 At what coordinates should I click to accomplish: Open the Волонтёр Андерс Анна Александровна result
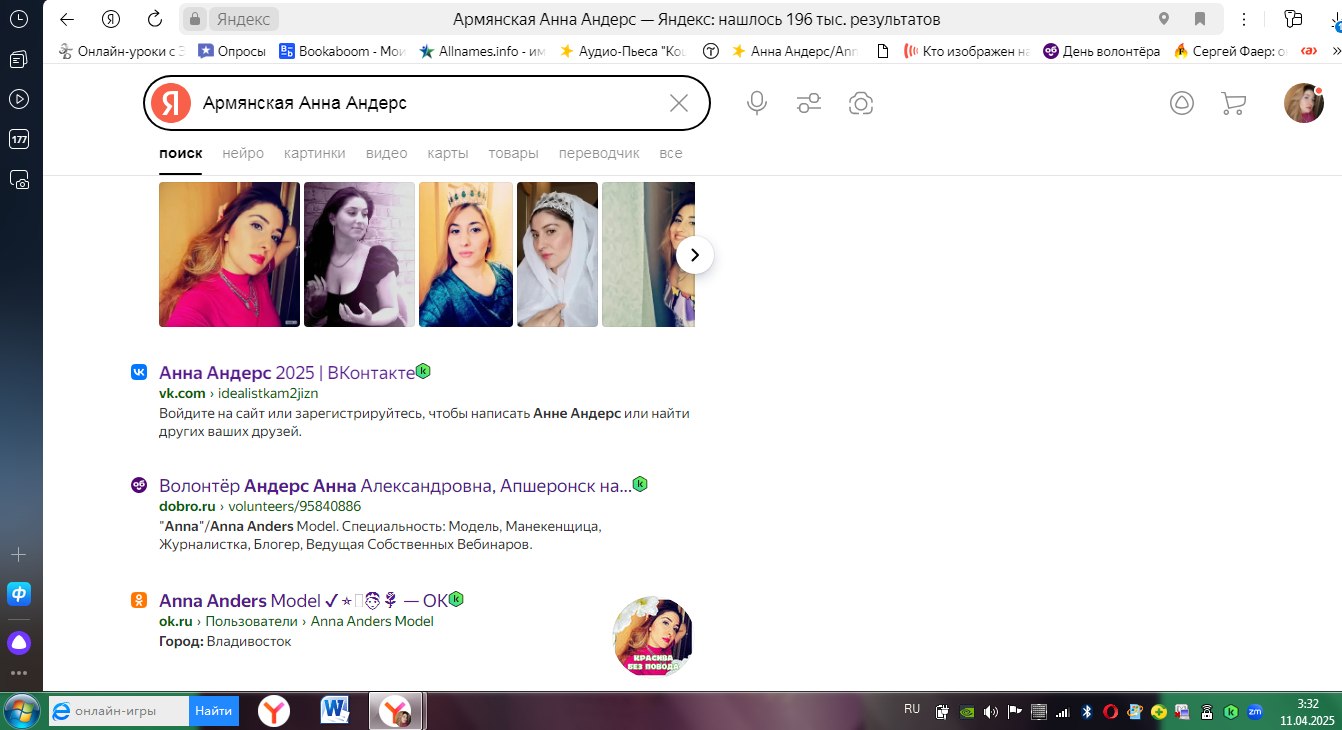(395, 485)
